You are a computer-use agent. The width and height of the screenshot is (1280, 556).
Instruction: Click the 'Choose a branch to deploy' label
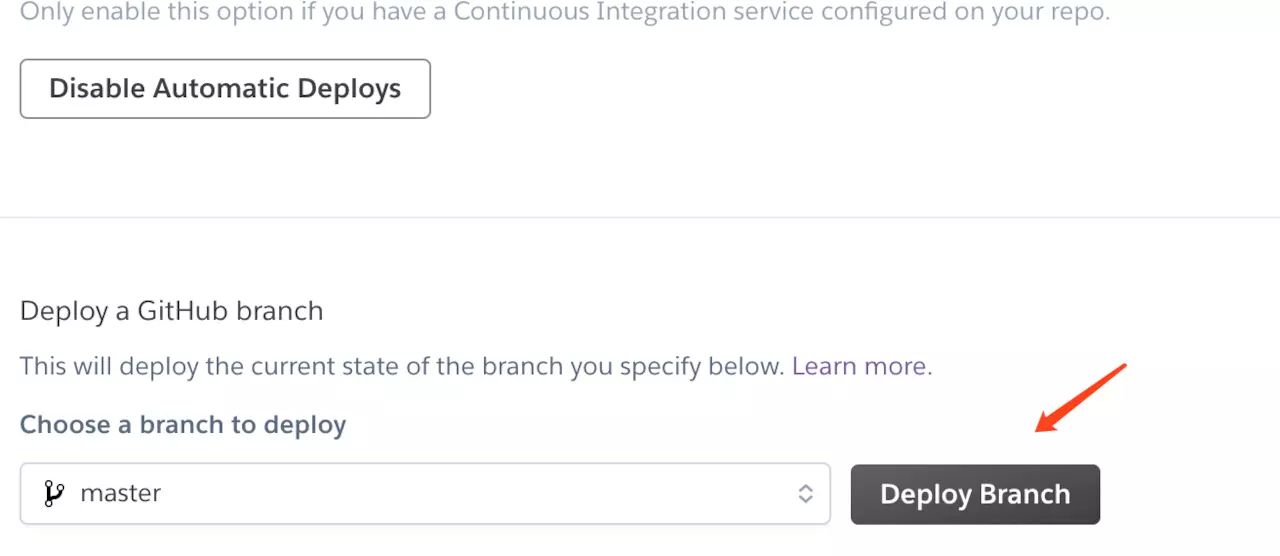[x=183, y=425]
